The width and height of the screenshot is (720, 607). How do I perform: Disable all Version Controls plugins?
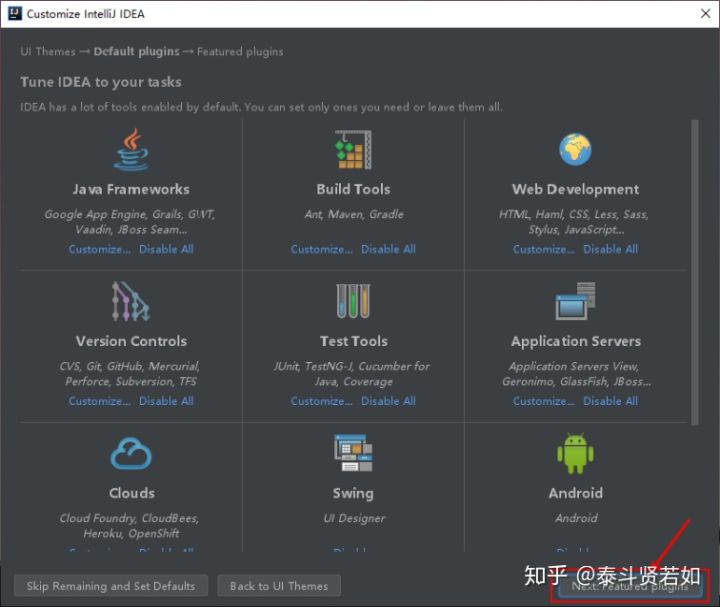[x=166, y=401]
